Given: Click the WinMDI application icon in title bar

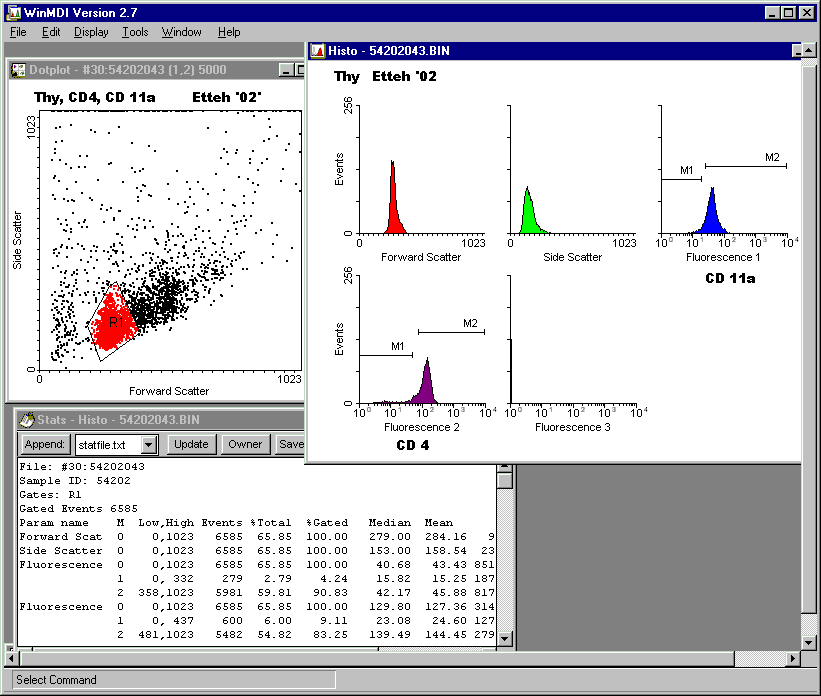Looking at the screenshot, I should pos(12,11).
